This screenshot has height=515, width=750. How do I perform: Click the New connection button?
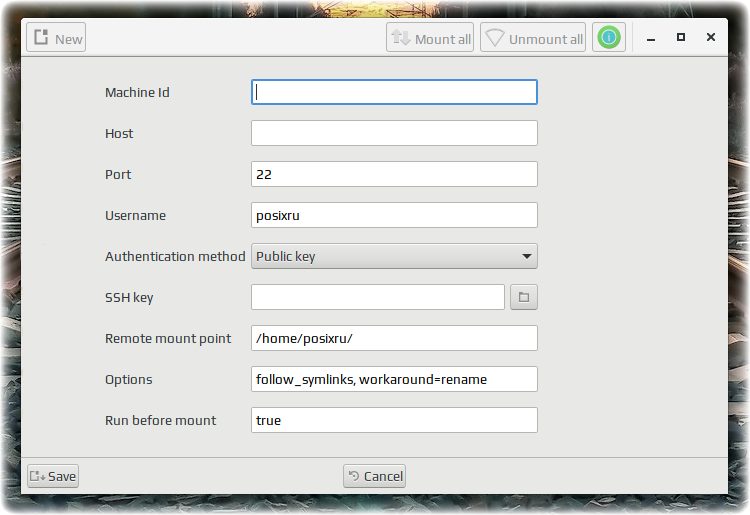pyautogui.click(x=56, y=37)
